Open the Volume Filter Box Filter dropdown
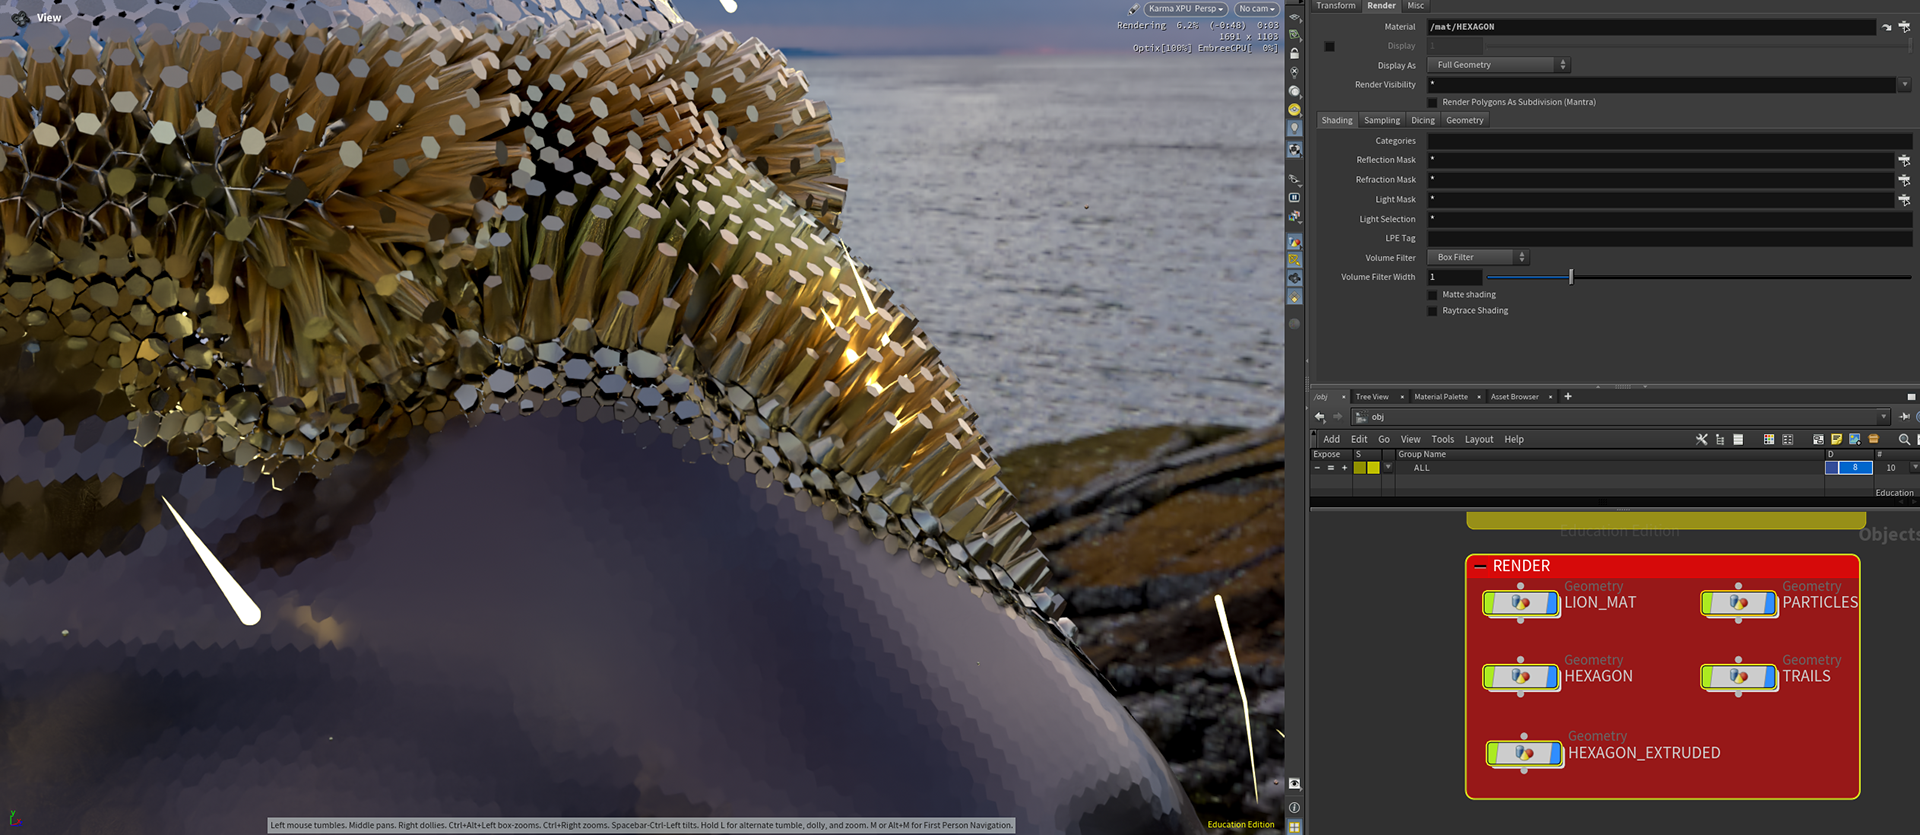Viewport: 1920px width, 835px height. (1478, 257)
